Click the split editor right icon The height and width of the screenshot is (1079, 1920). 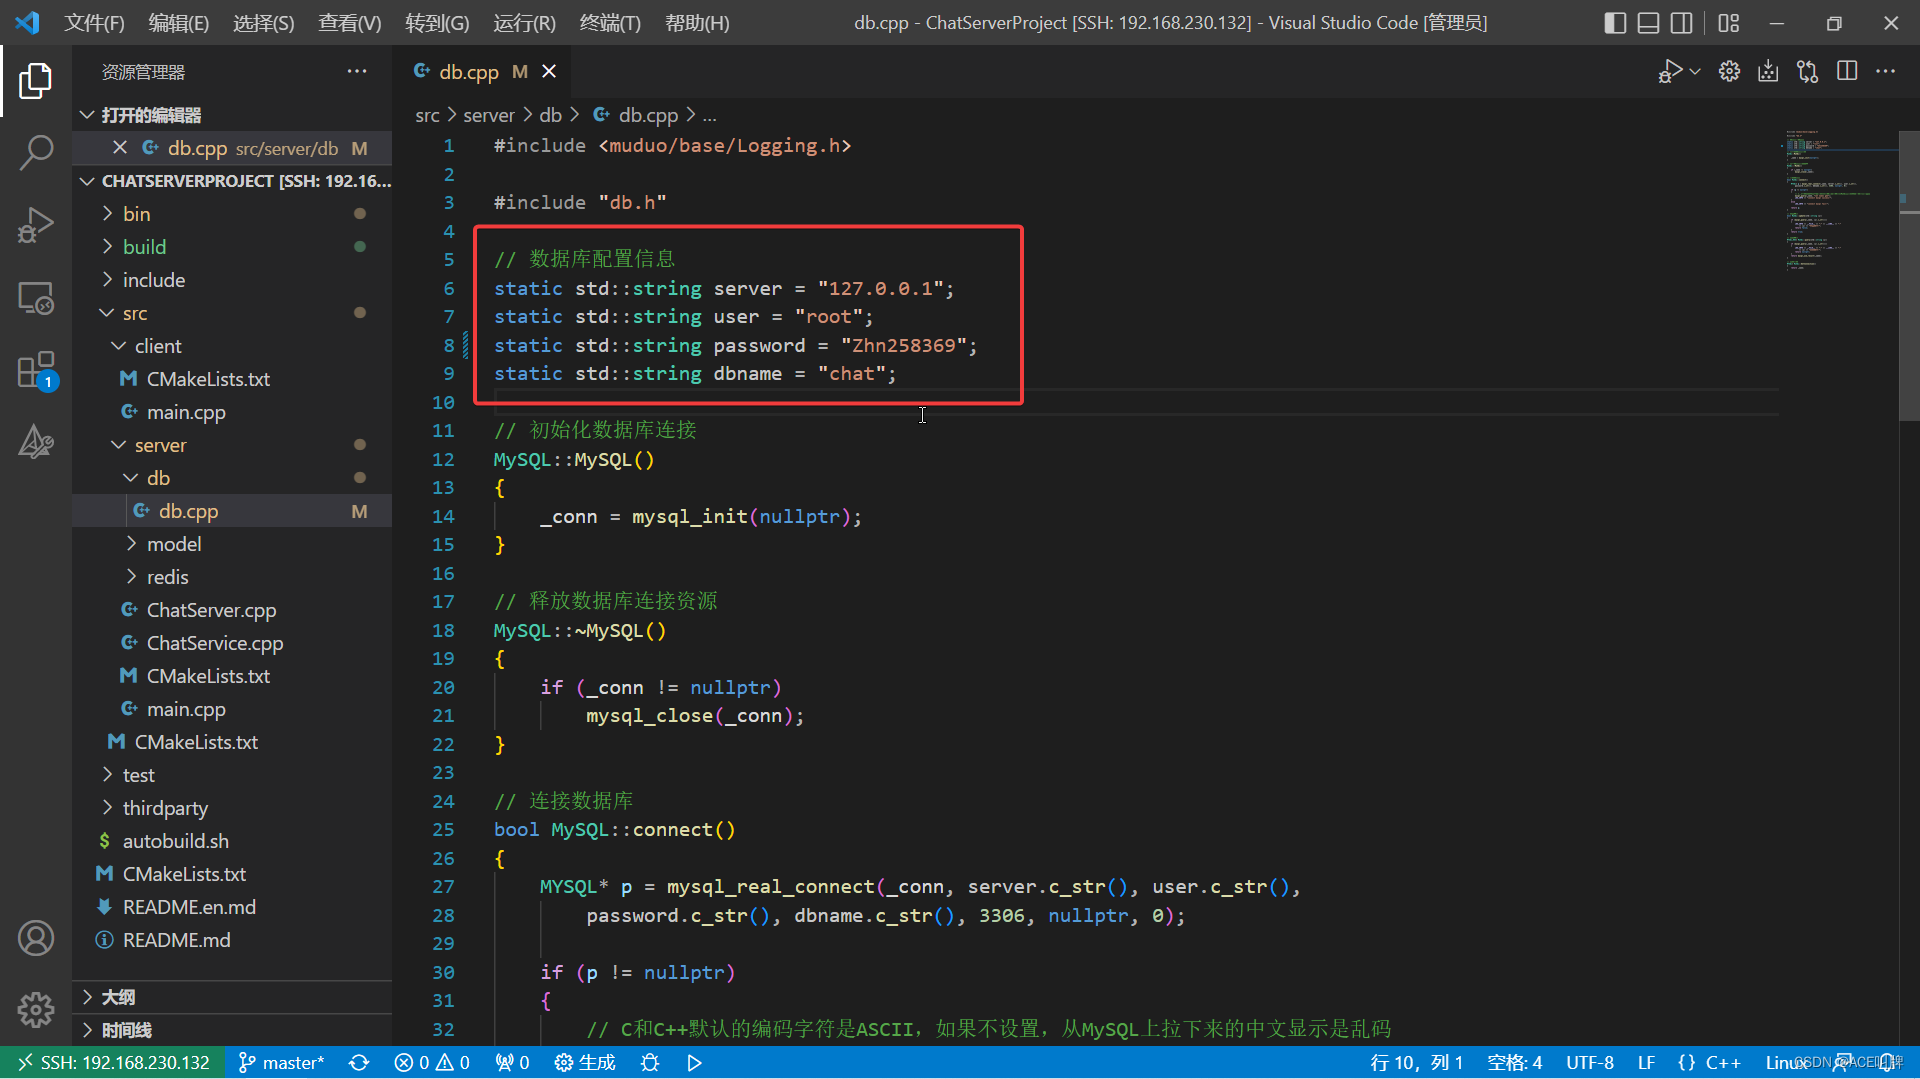[1846, 71]
